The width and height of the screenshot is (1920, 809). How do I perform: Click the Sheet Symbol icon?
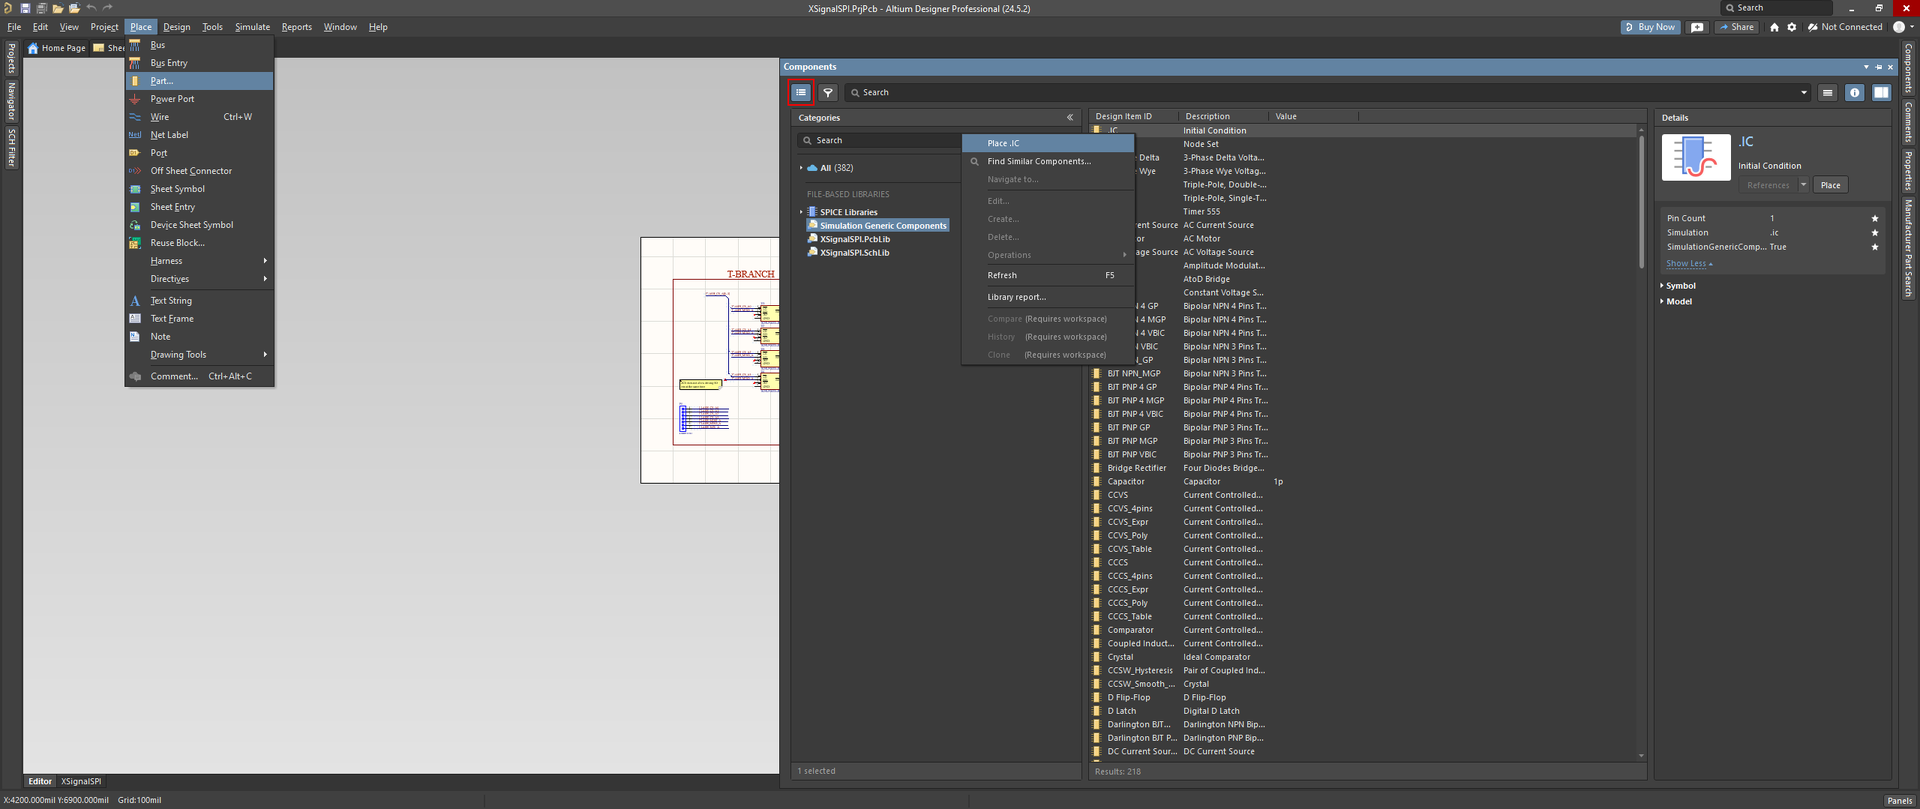(135, 189)
